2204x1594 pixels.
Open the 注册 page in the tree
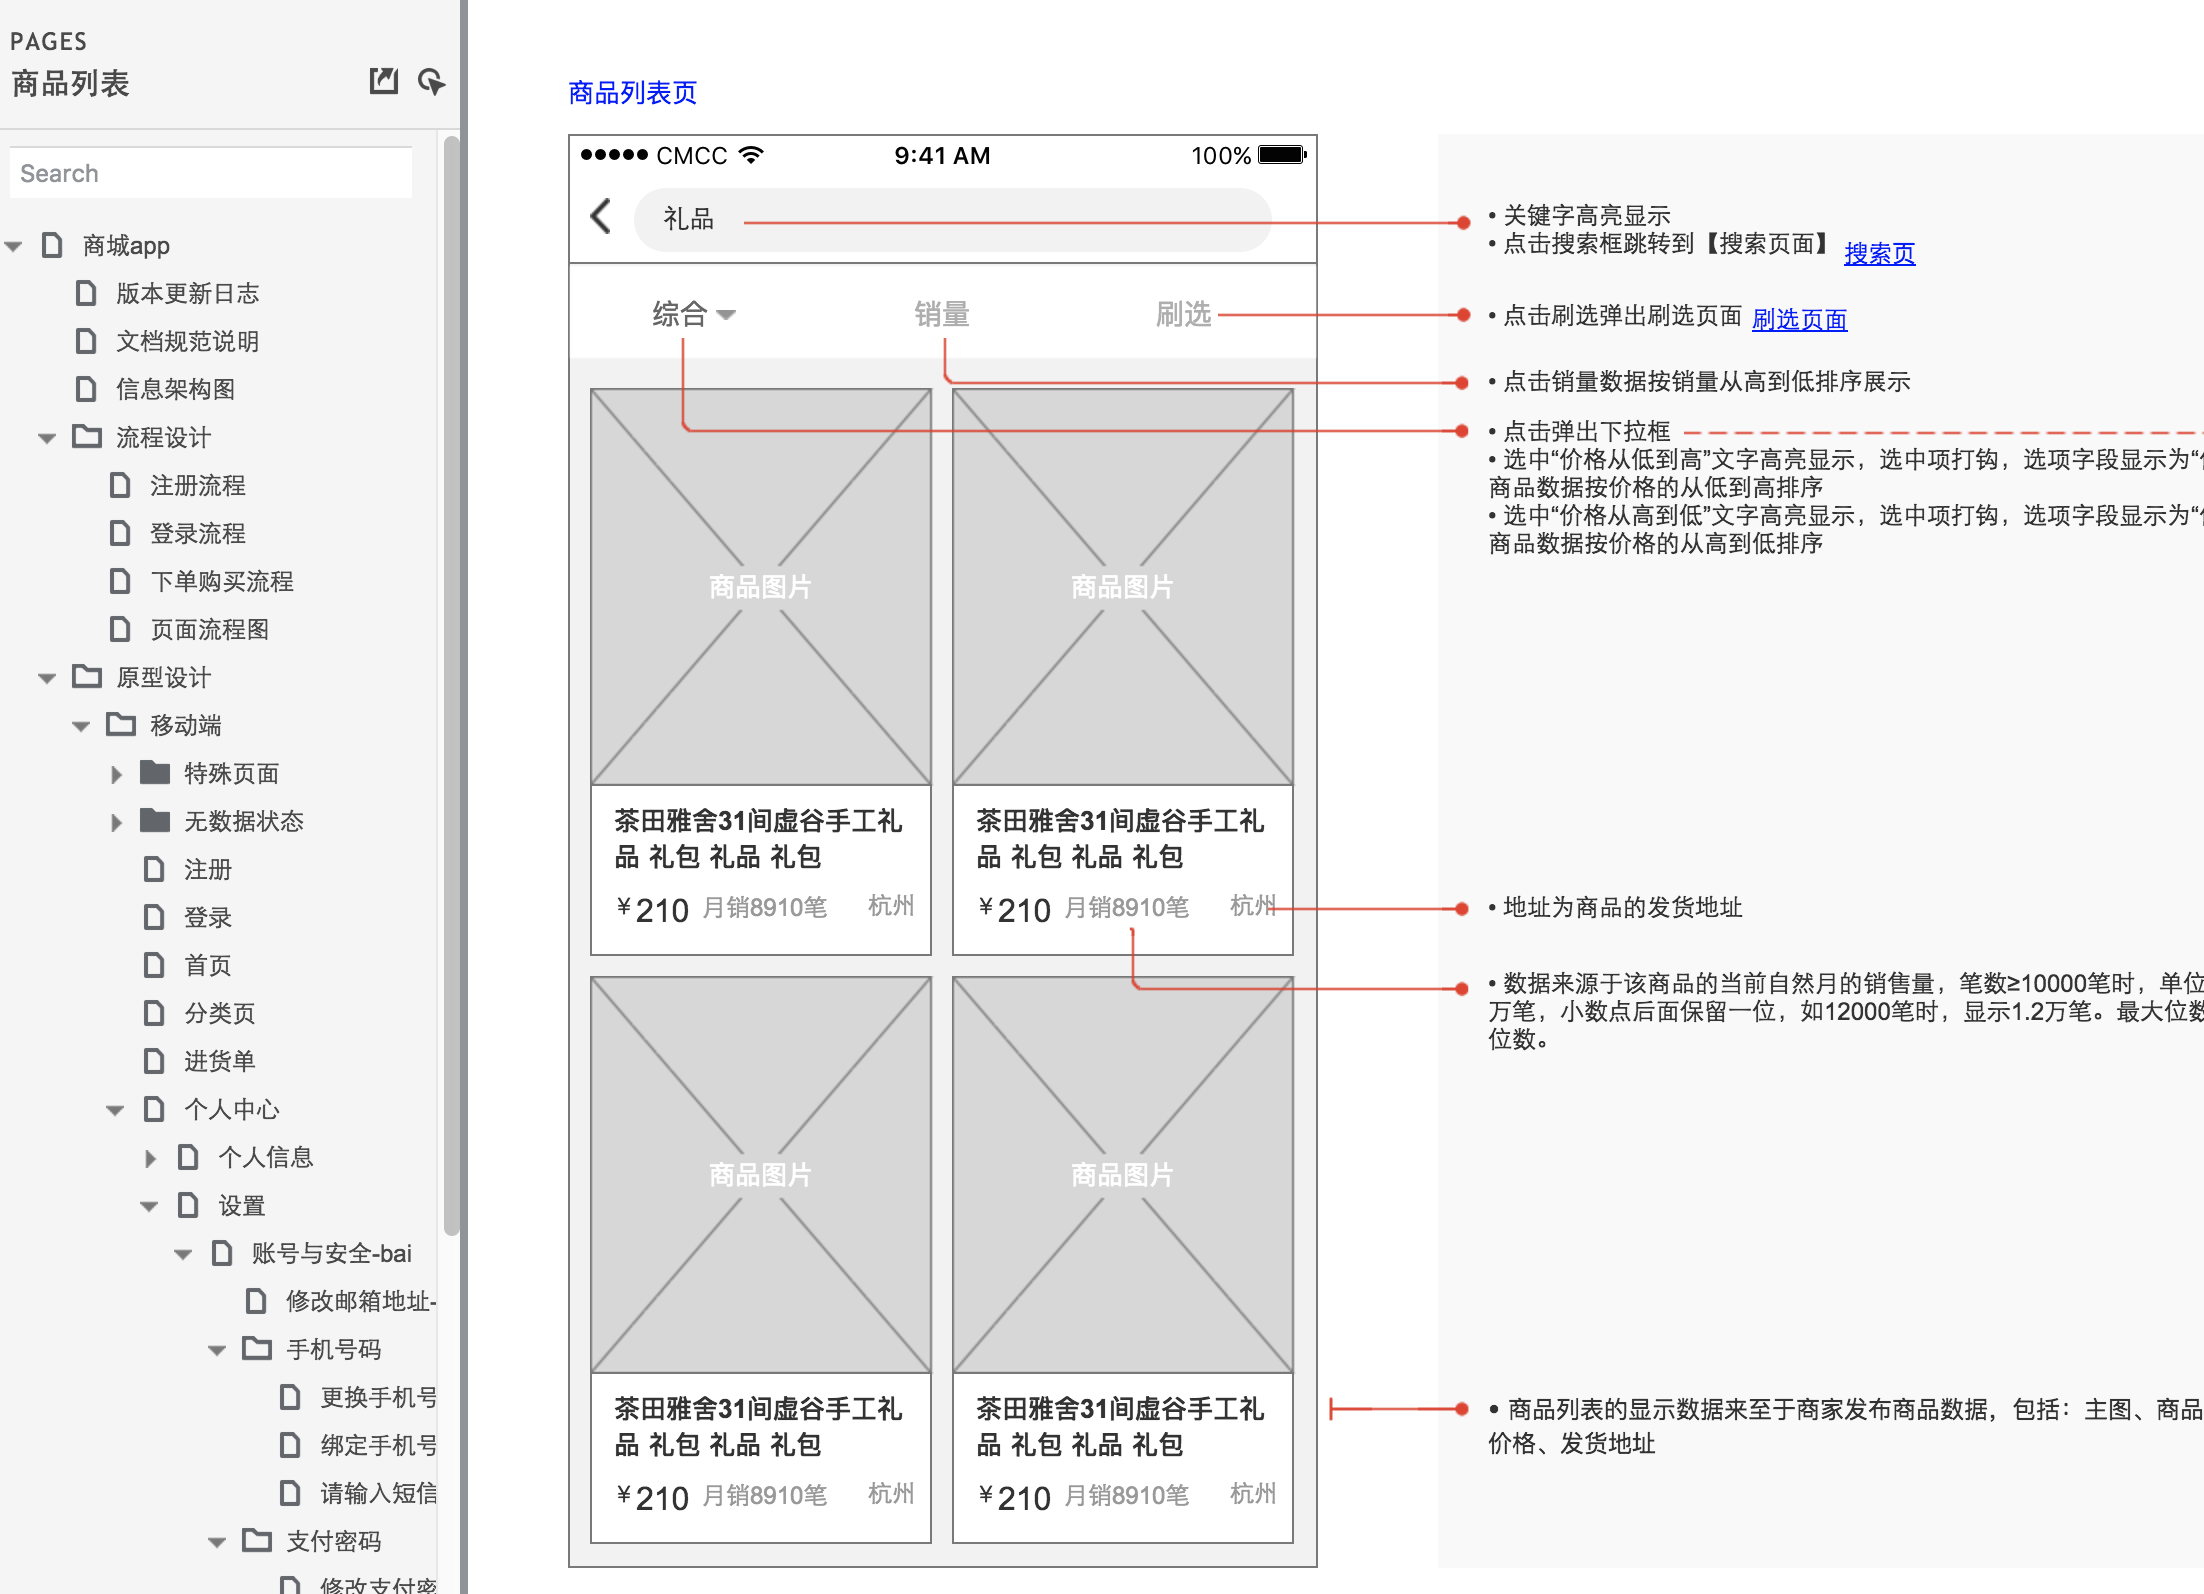pyautogui.click(x=208, y=869)
